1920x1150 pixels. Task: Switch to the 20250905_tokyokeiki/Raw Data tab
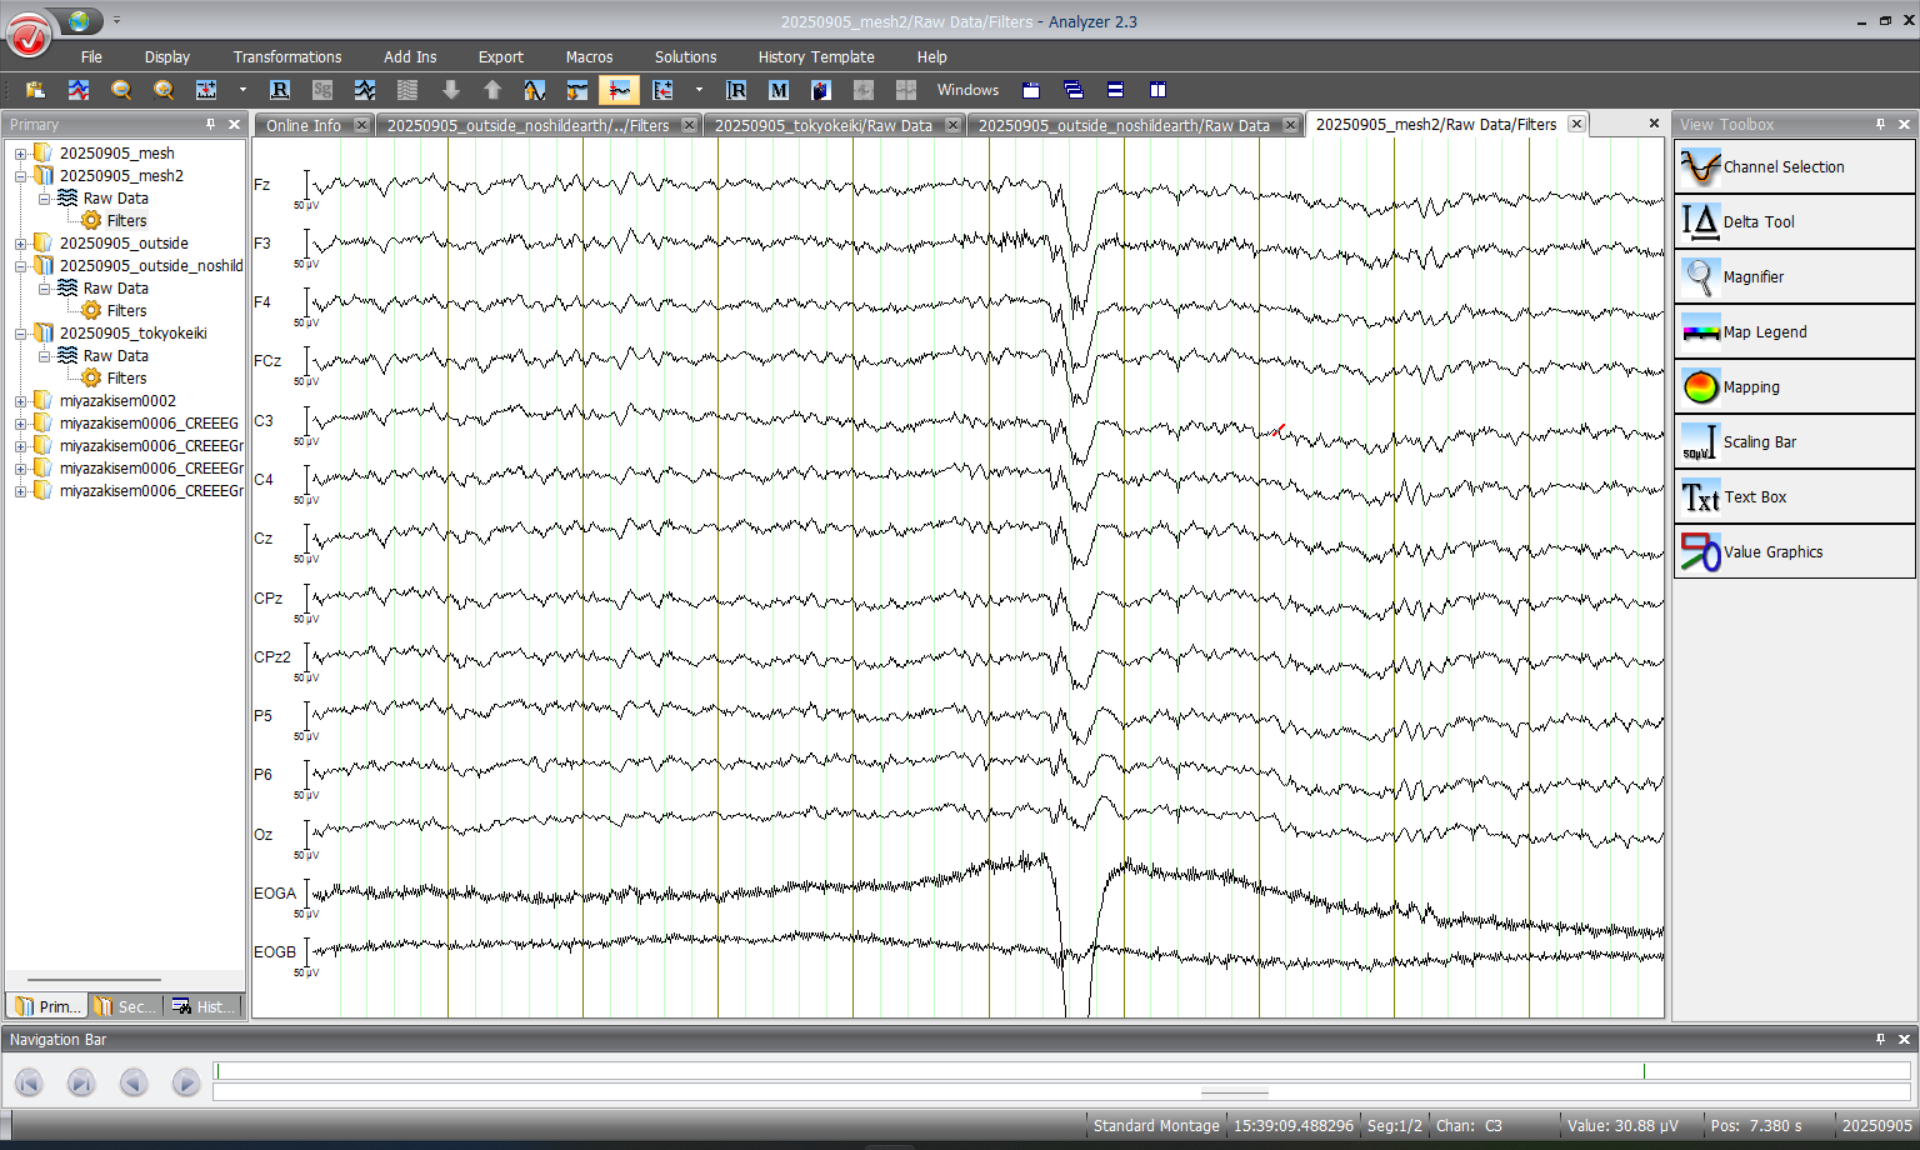click(822, 125)
